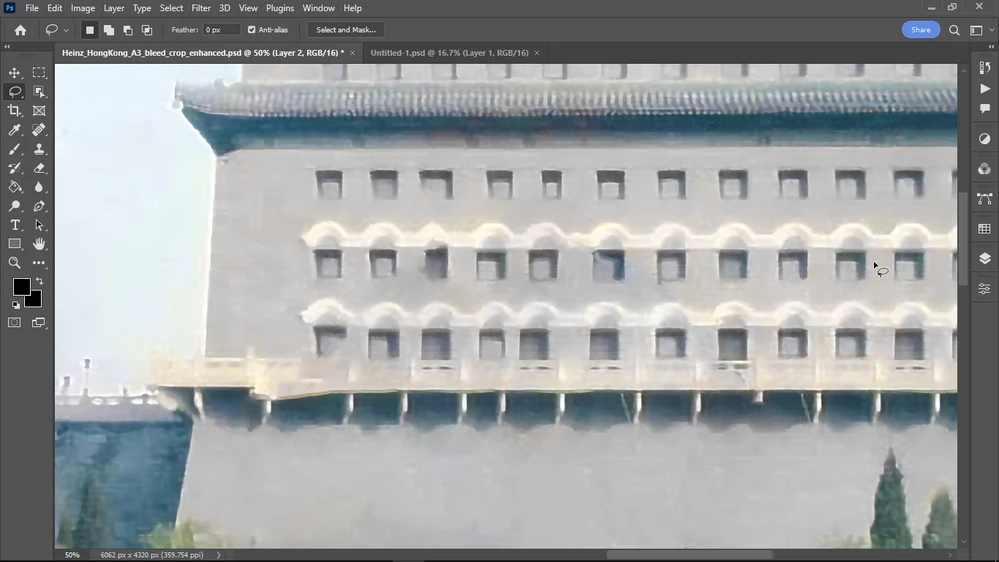
Task: Open the Edit Toolbar three-dots menu
Action: tap(39, 263)
